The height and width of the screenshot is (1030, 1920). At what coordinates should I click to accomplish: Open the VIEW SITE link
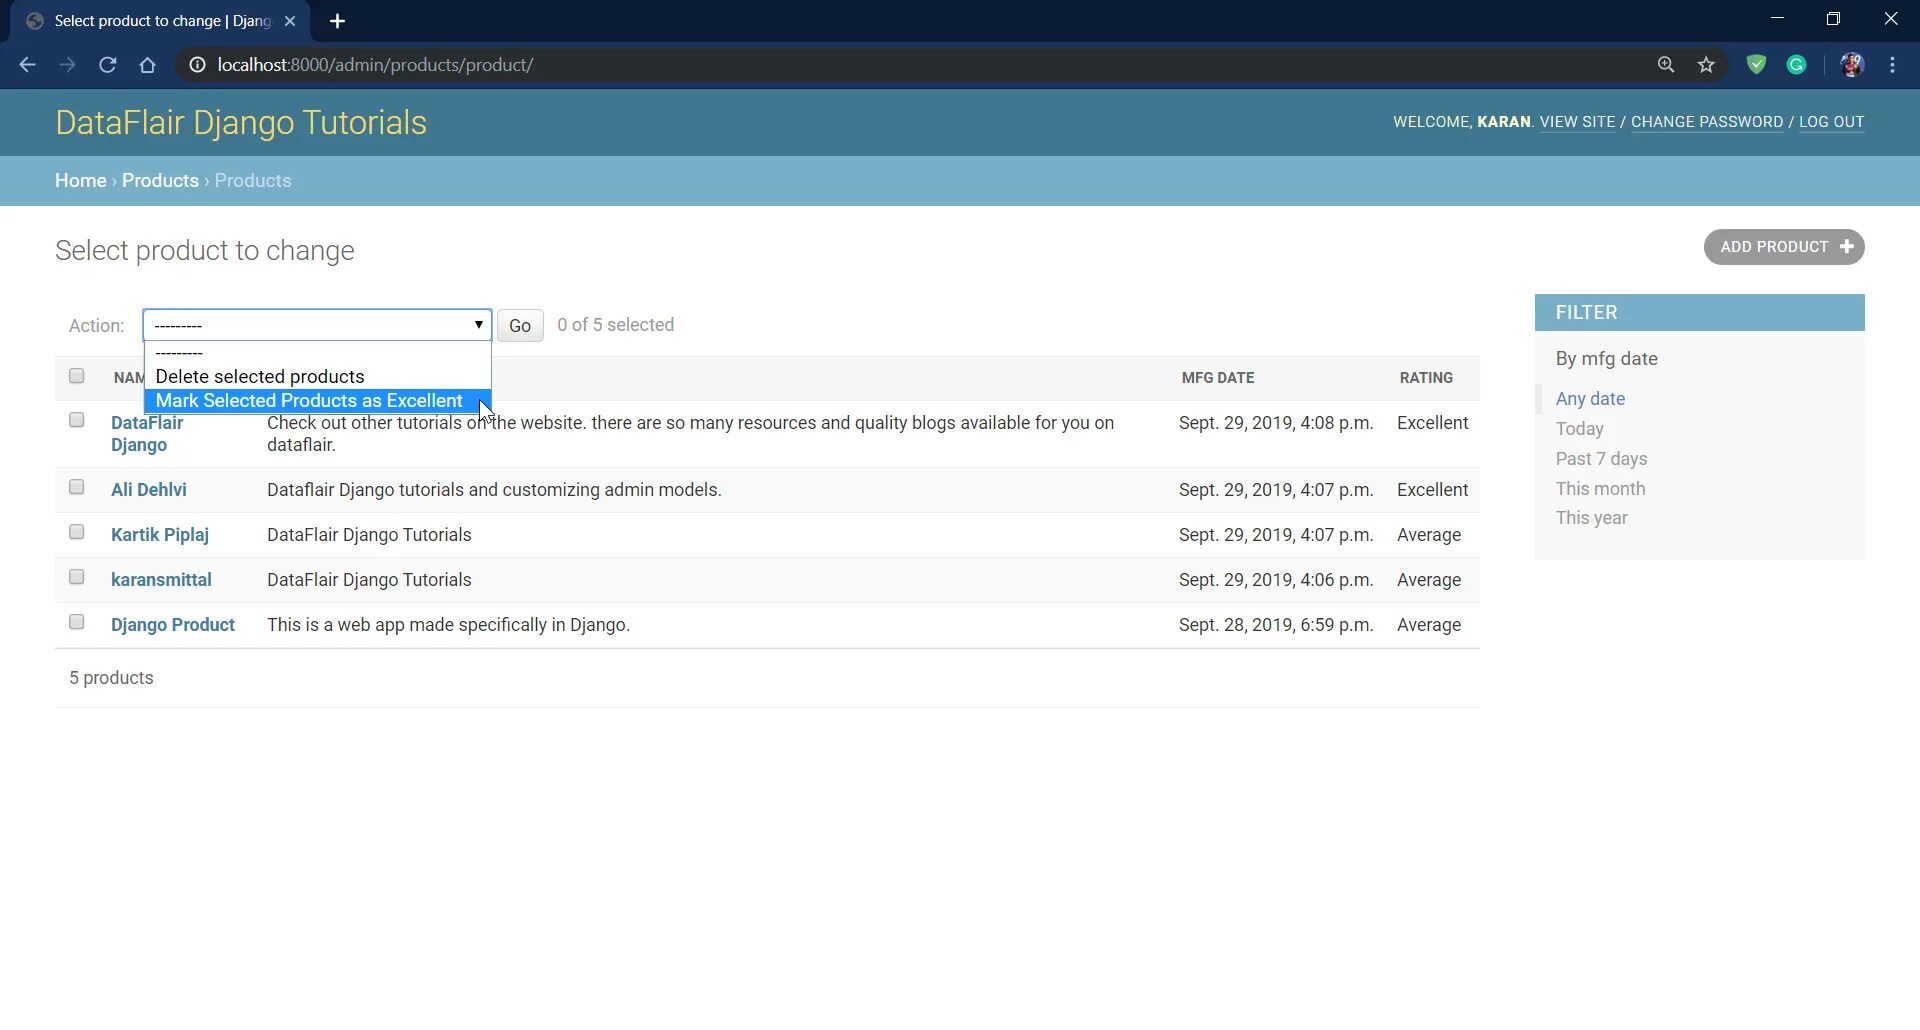click(1577, 122)
